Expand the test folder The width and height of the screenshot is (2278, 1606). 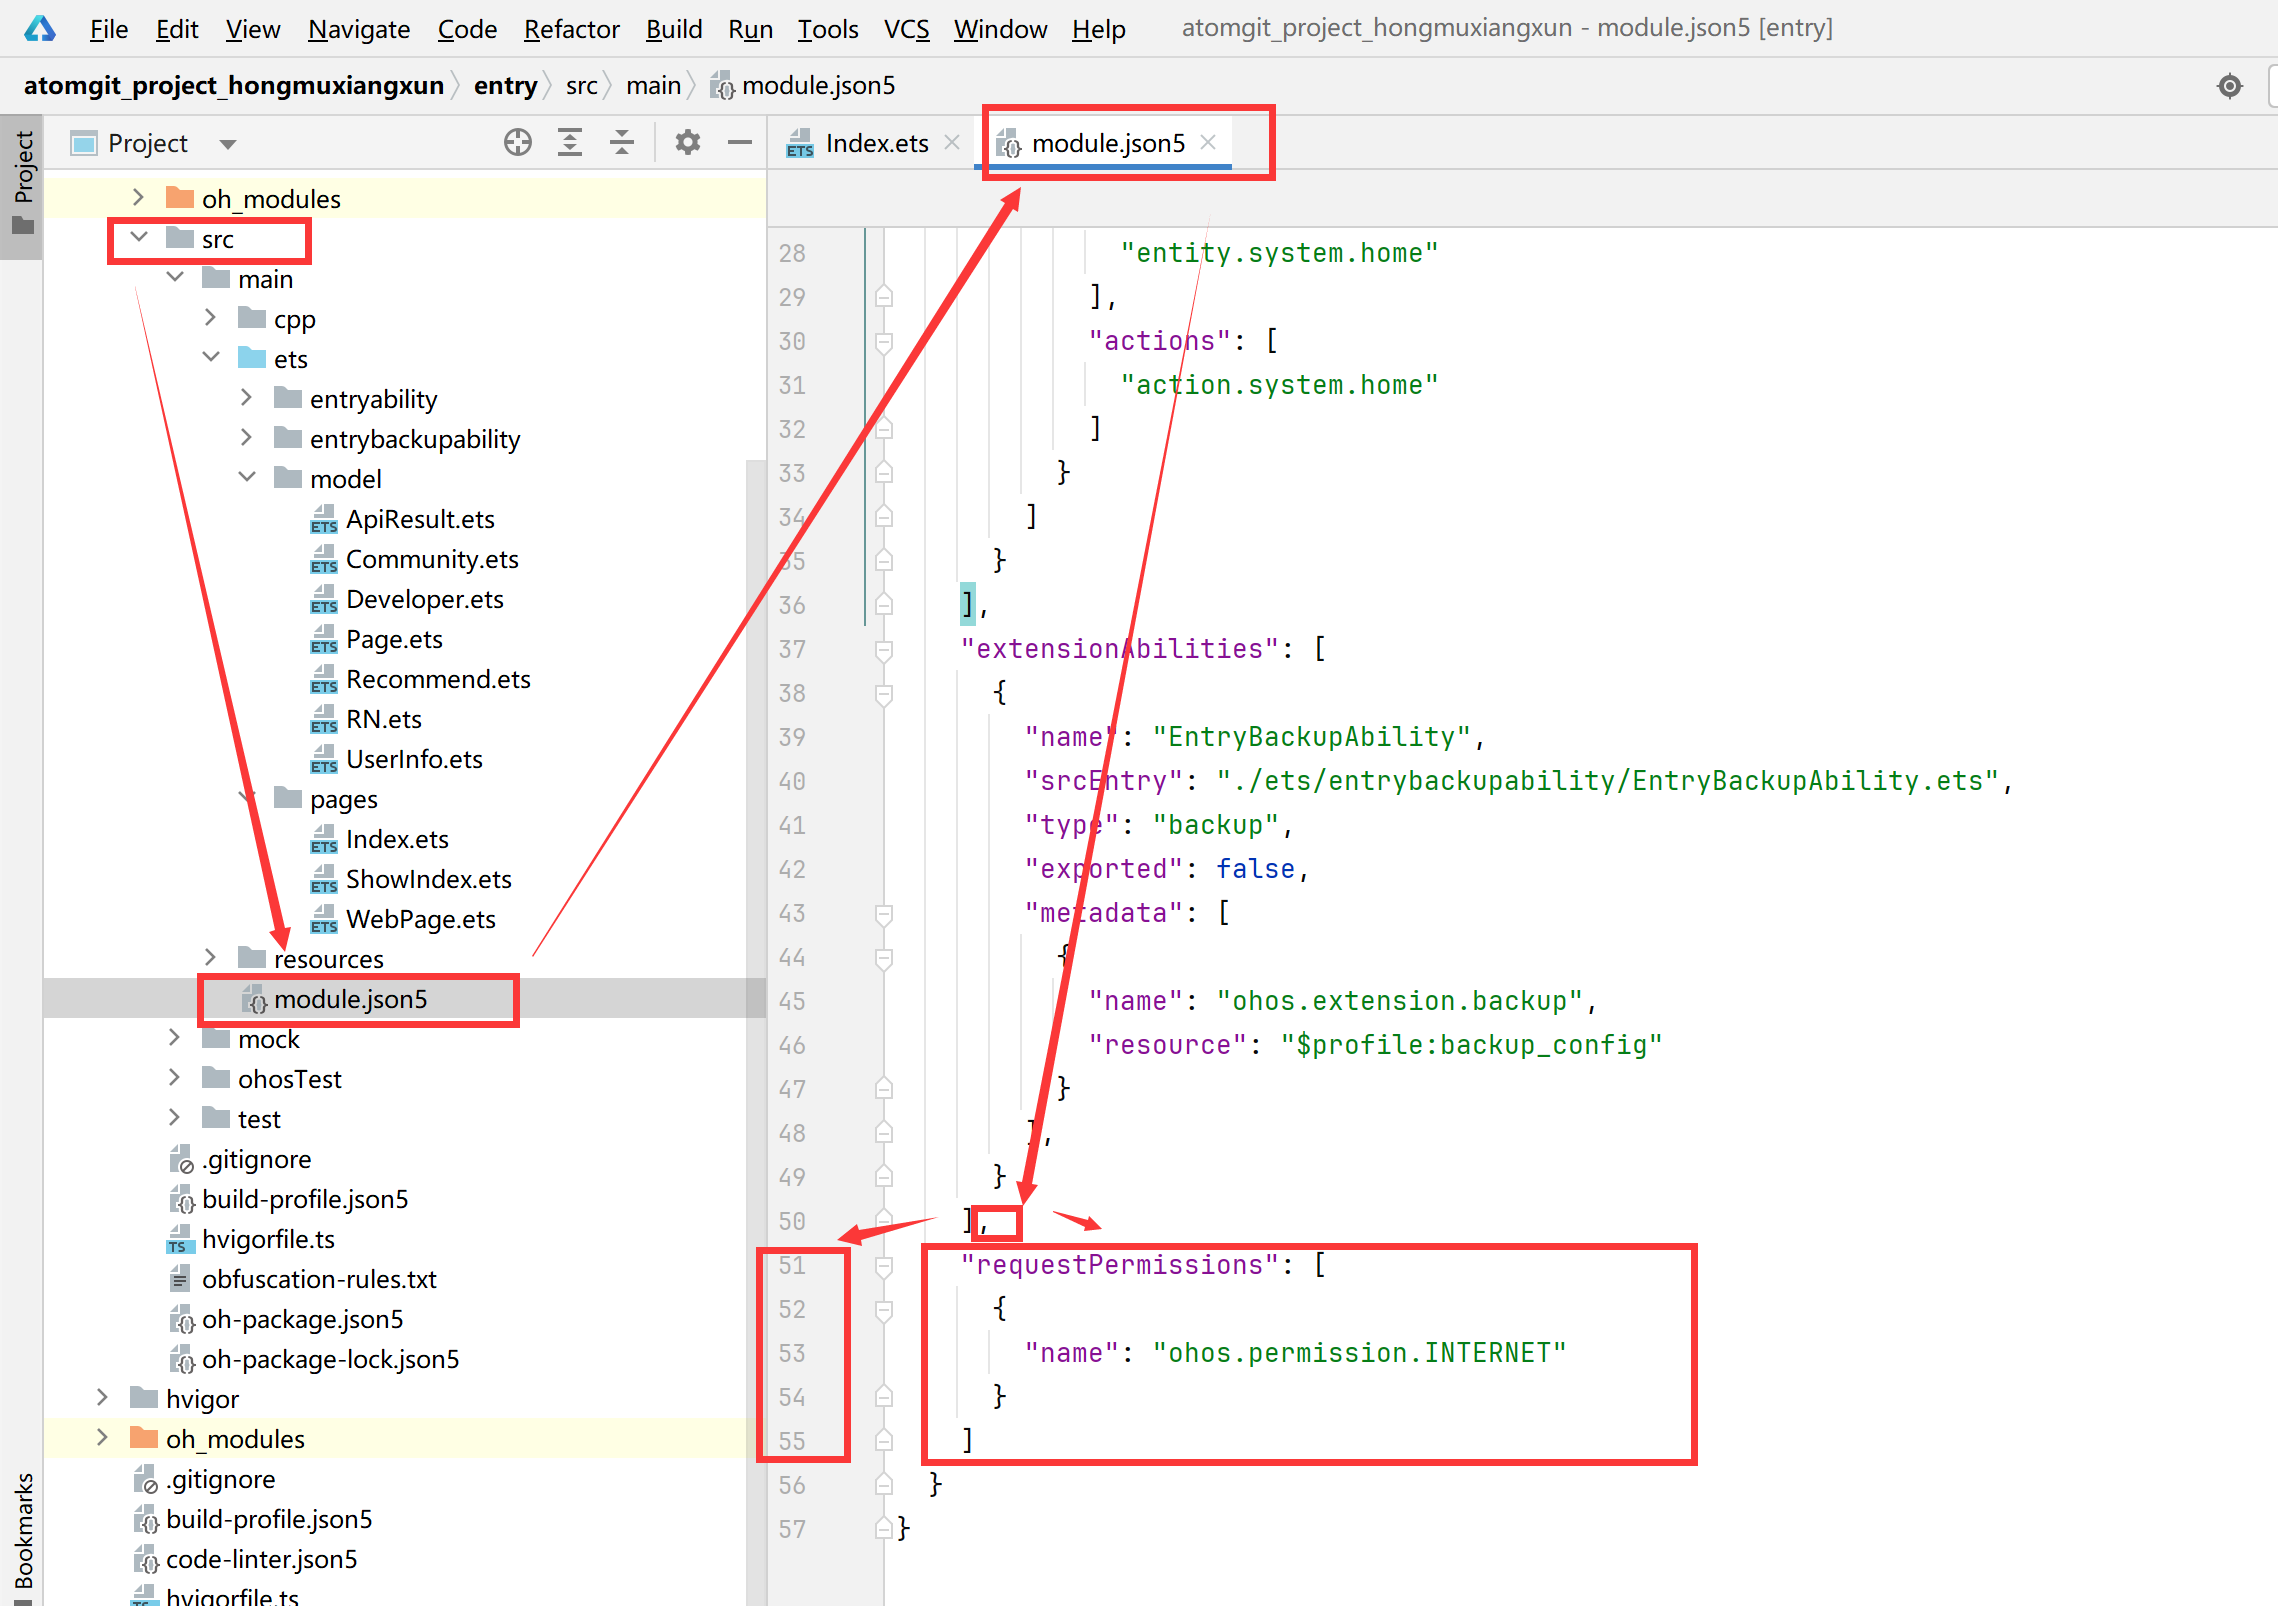pyautogui.click(x=175, y=1118)
